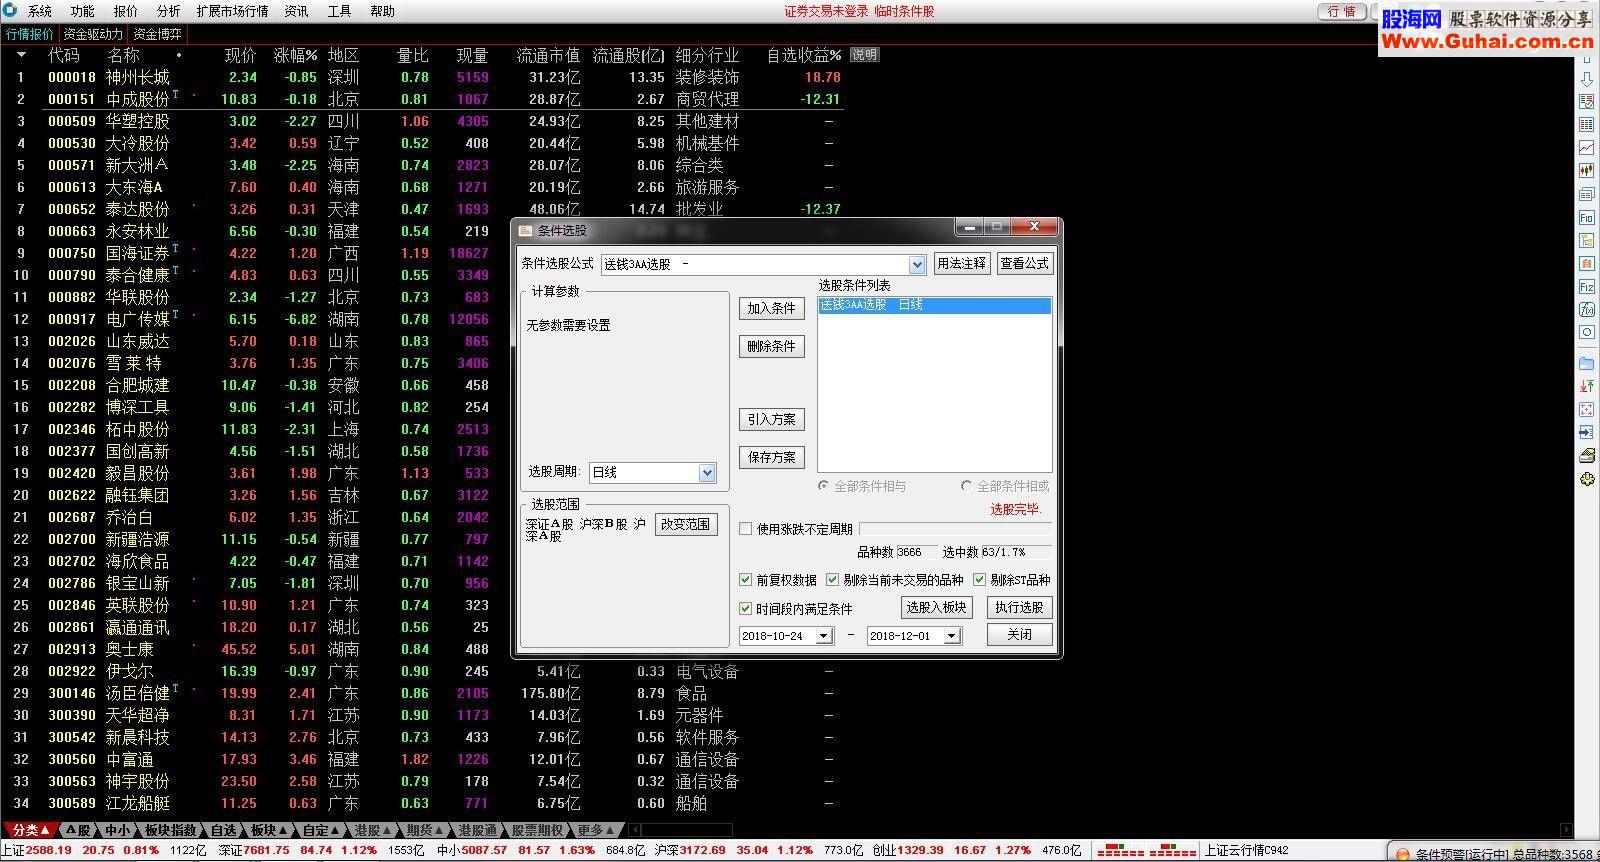Viewport: 1600px width, 862px height.
Task: Click the dotted red square icon
Action: [x=1586, y=409]
